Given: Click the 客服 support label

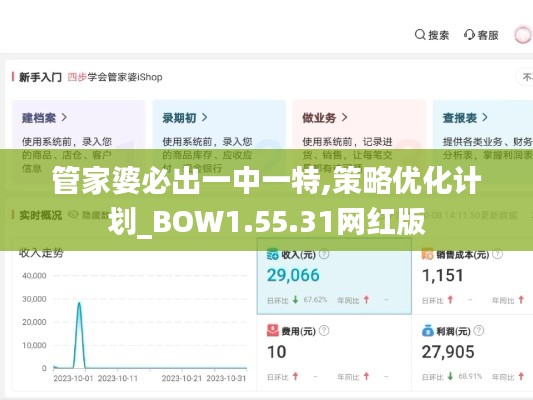Looking at the screenshot, I should coord(488,35).
